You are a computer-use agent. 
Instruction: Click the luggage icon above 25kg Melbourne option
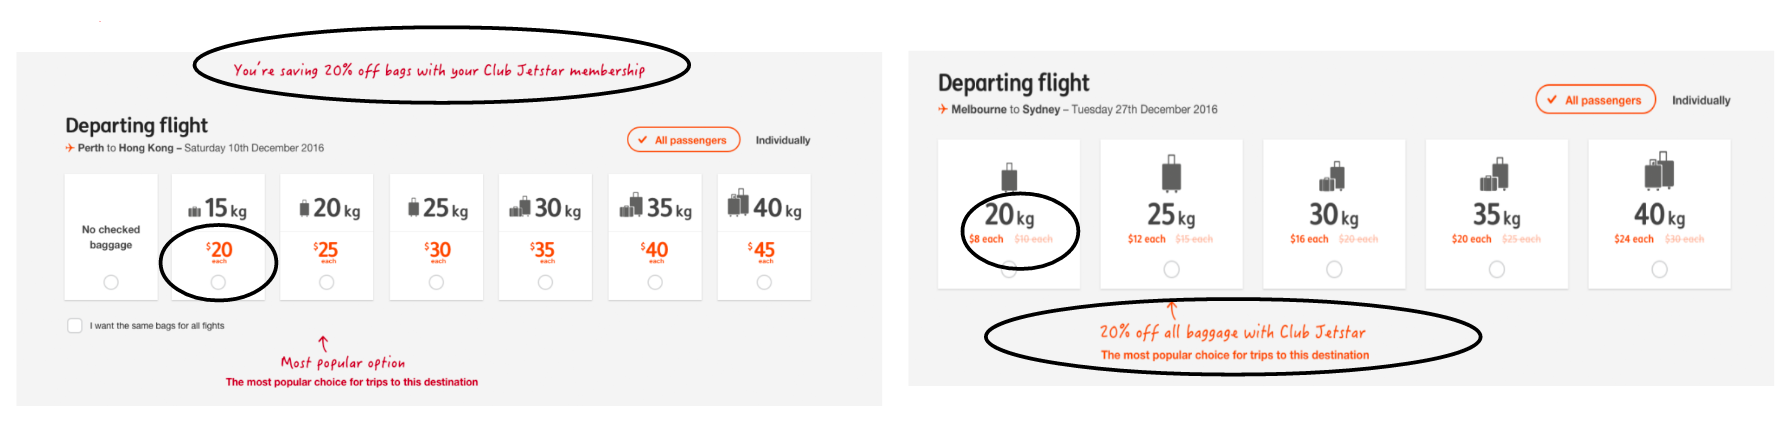pyautogui.click(x=1171, y=174)
